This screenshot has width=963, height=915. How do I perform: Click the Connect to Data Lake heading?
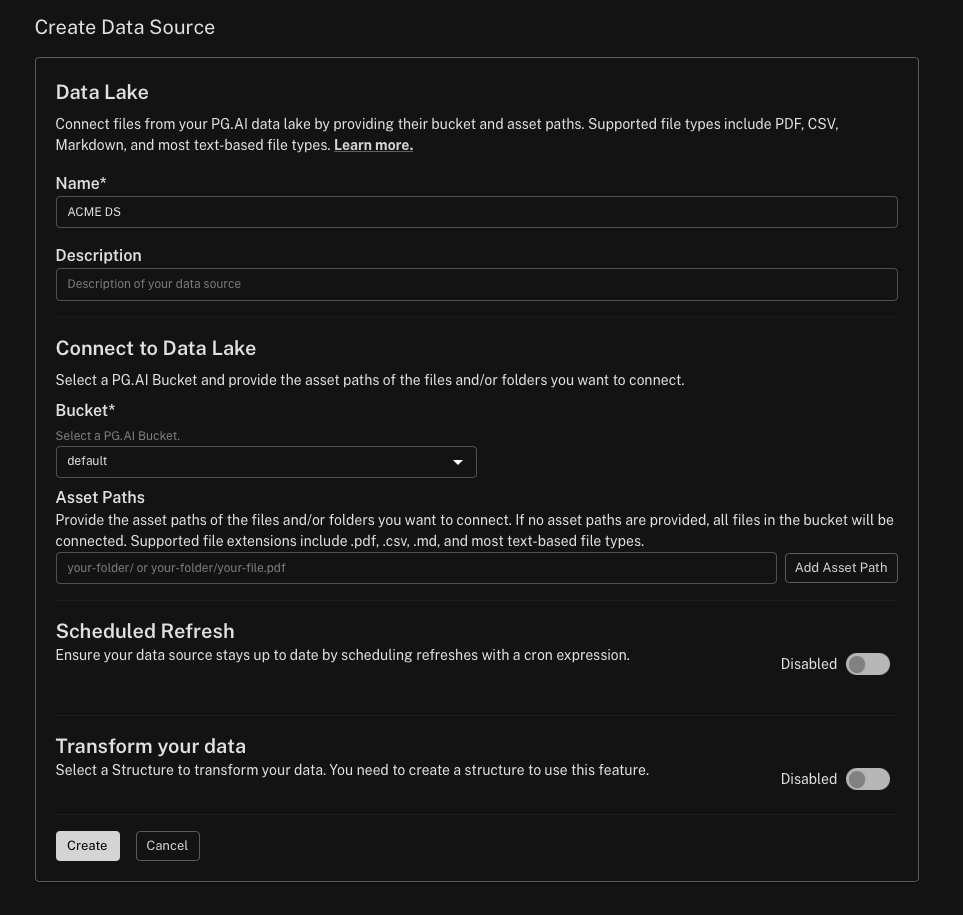pos(156,348)
